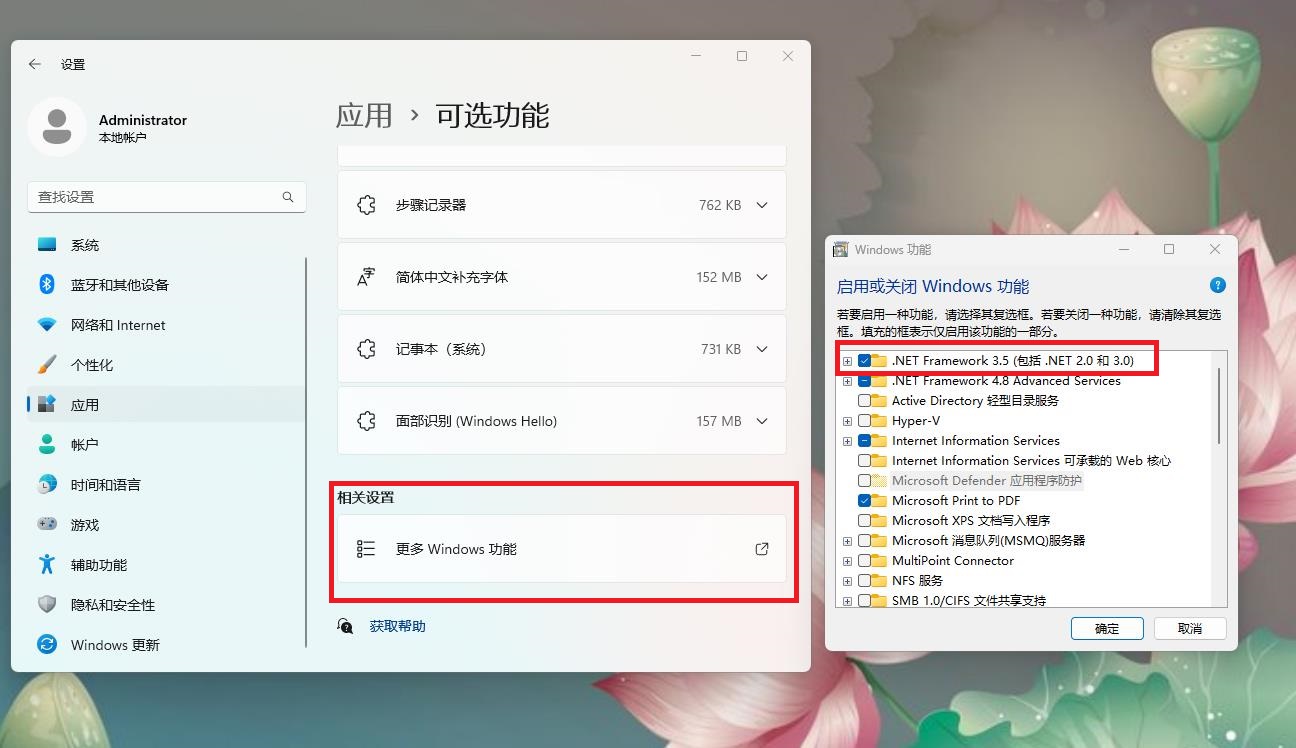Viewport: 1296px width, 748px height.
Task: Enable the Microsoft XPS 文档写入程序 checkbox
Action: pos(864,521)
